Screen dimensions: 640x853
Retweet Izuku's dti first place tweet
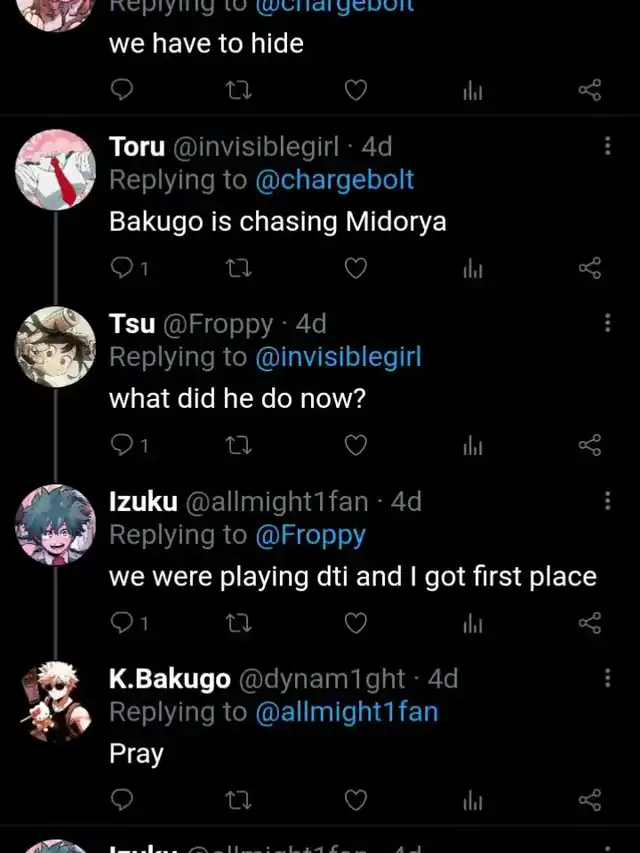(x=238, y=623)
